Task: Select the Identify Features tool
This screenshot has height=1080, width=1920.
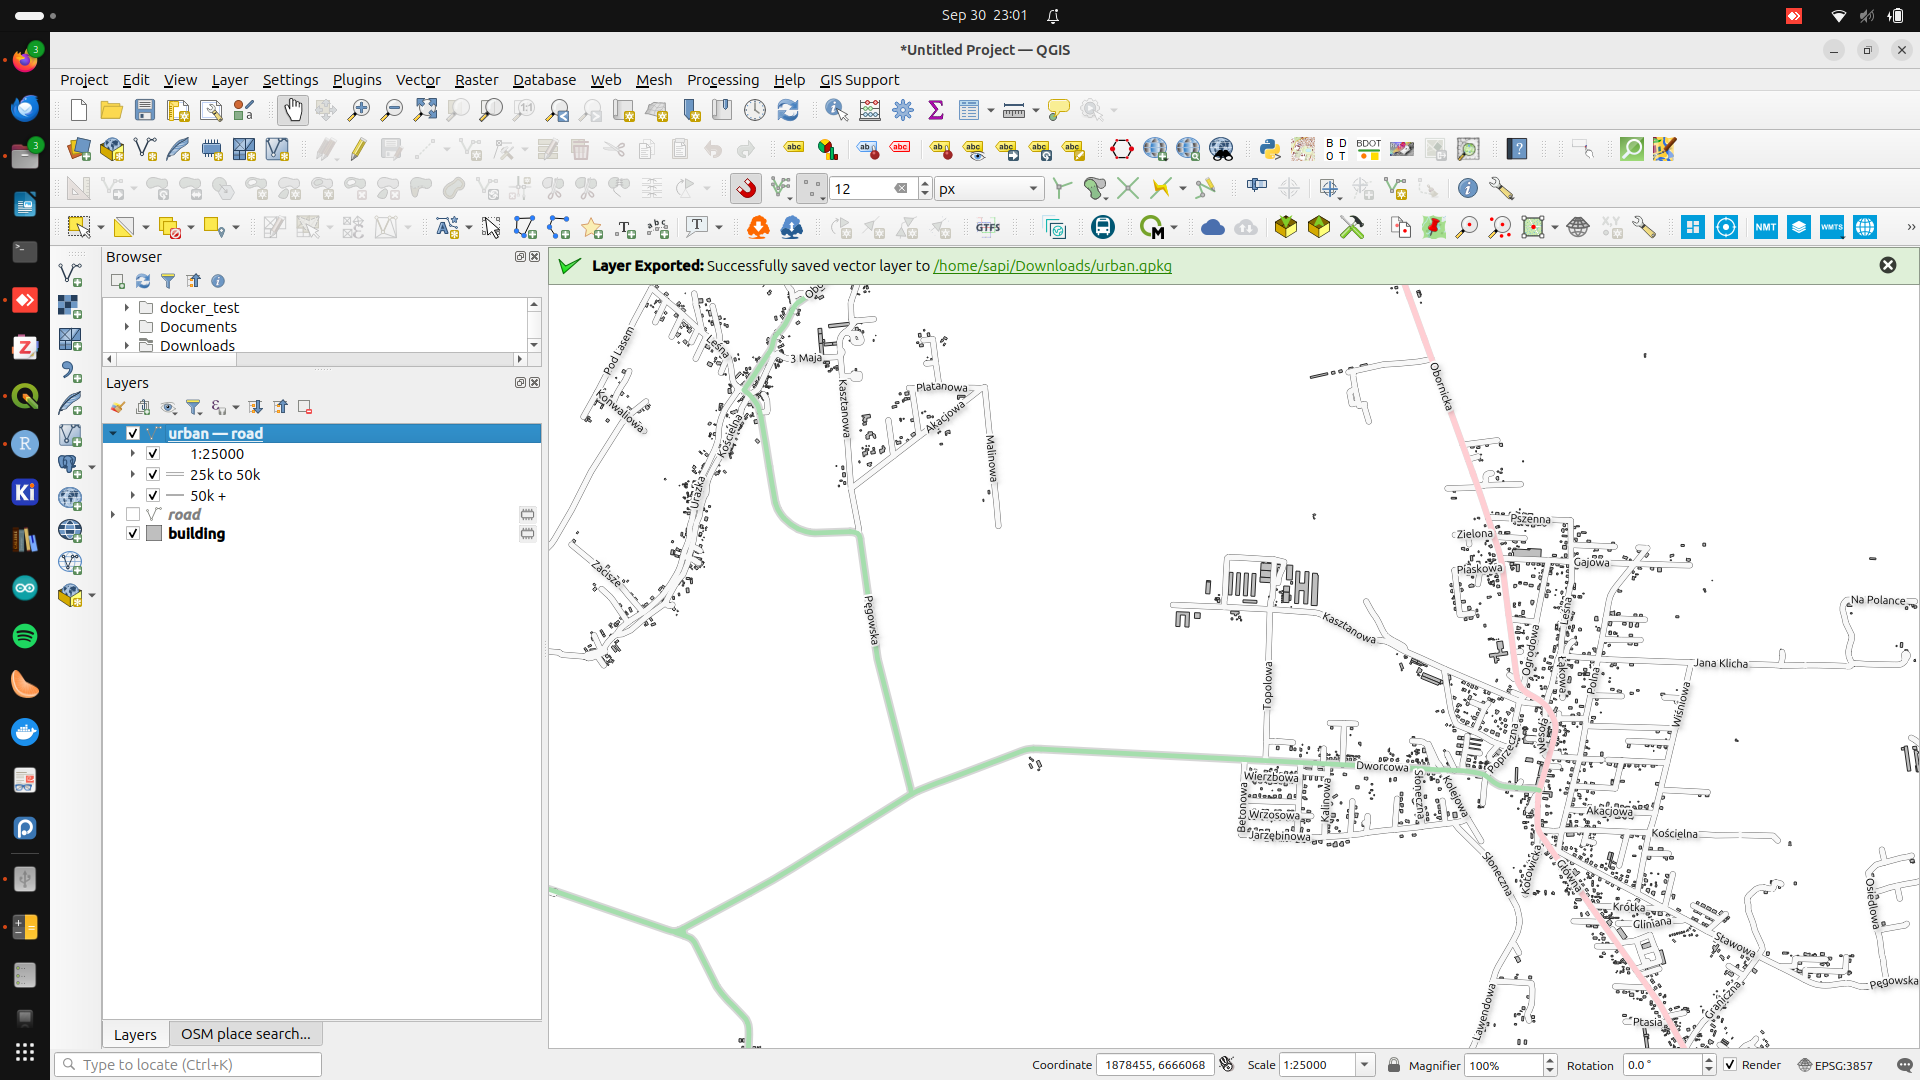Action: (837, 110)
